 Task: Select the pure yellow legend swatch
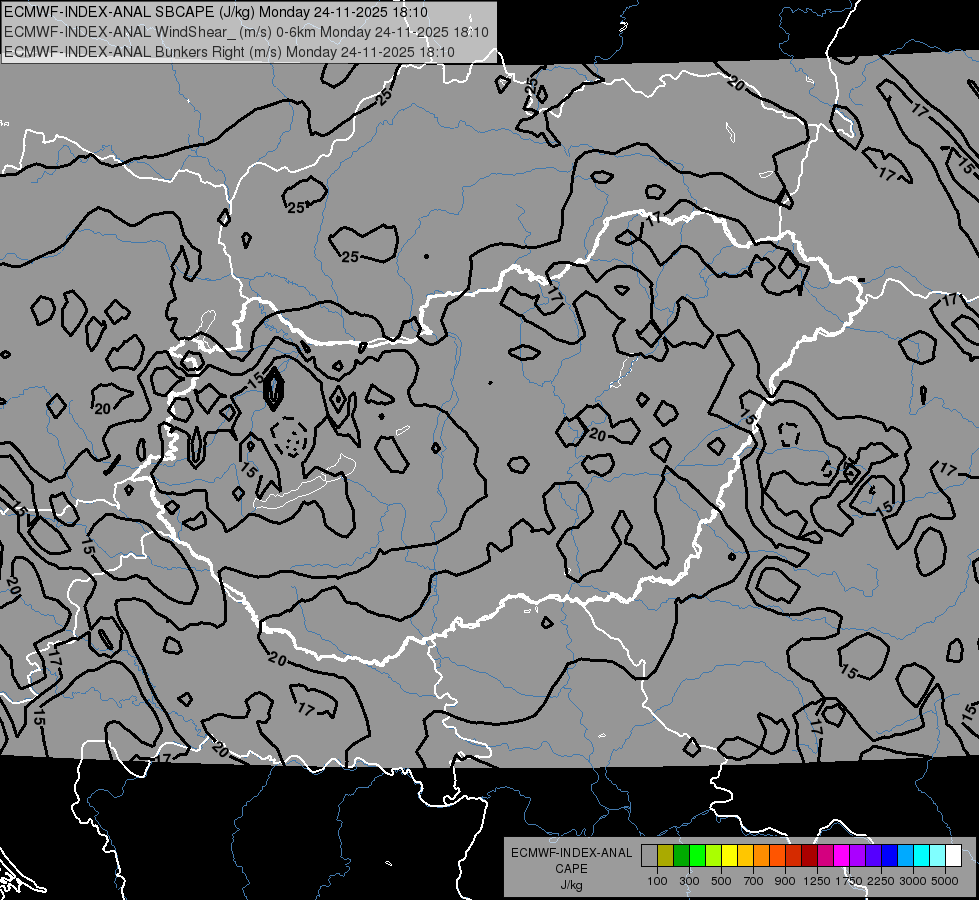729,856
